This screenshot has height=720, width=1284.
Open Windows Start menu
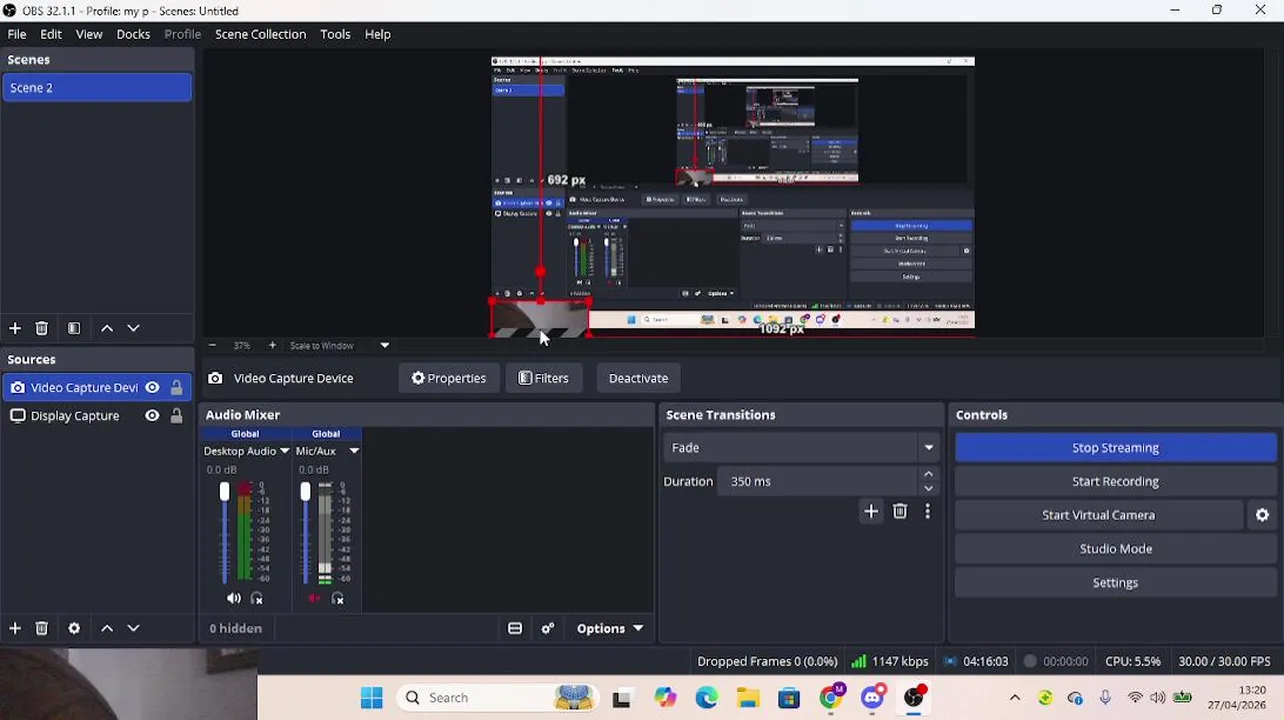click(x=372, y=698)
